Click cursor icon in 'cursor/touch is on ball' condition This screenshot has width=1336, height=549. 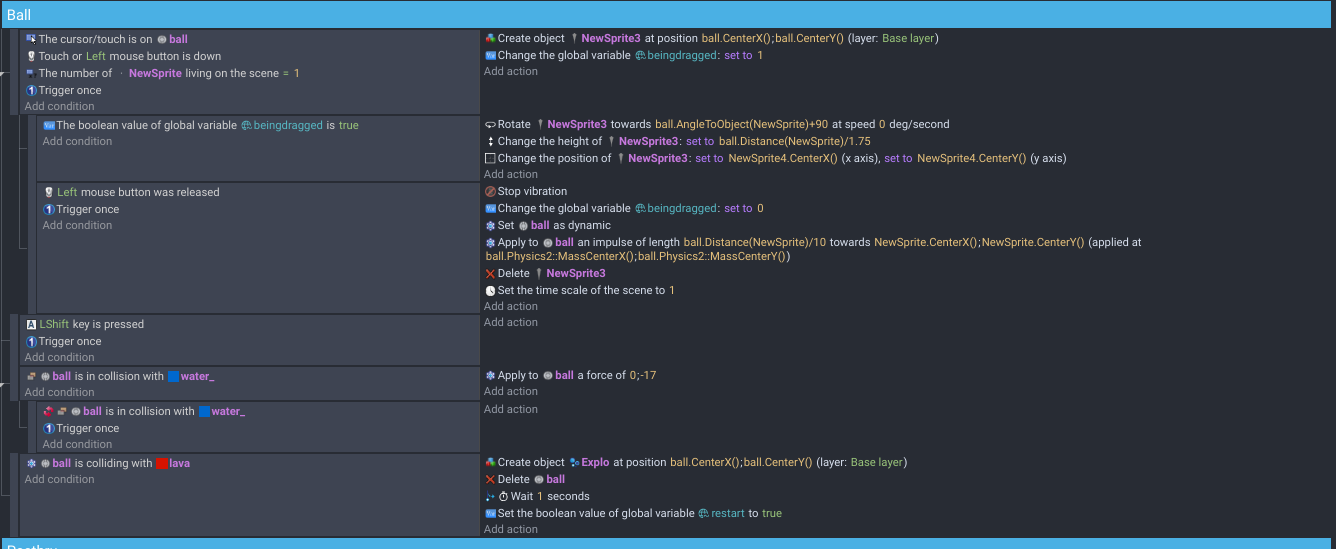[x=31, y=39]
